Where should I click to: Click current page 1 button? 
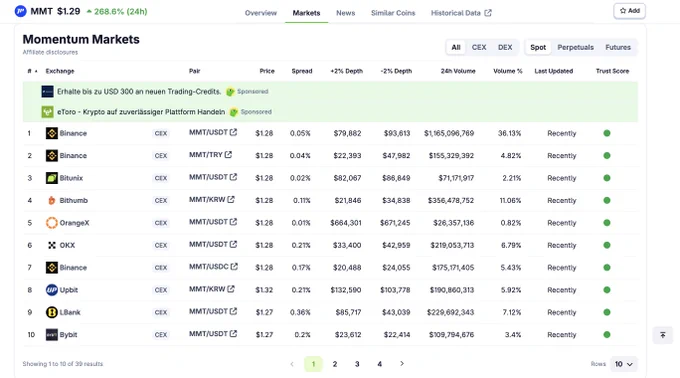pyautogui.click(x=313, y=364)
